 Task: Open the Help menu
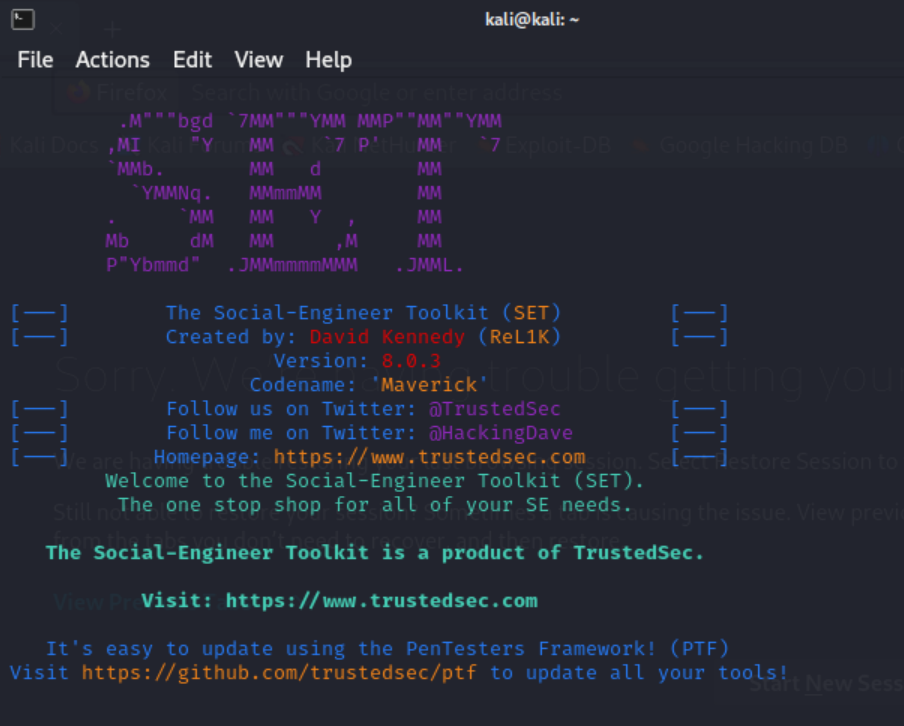point(329,60)
